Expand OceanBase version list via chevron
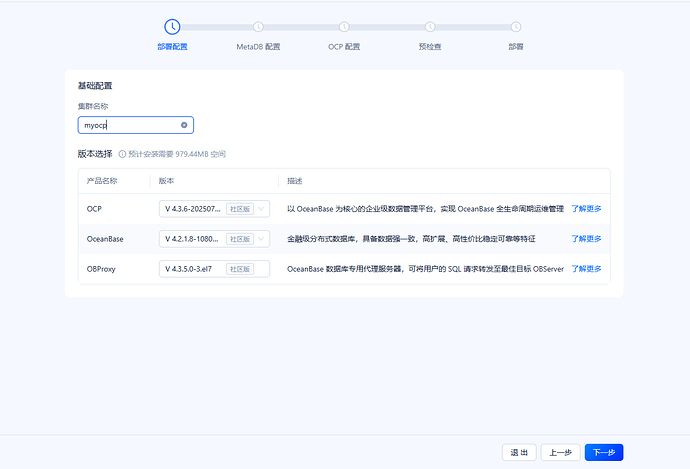Screen dimensions: 690x469 coord(261,239)
